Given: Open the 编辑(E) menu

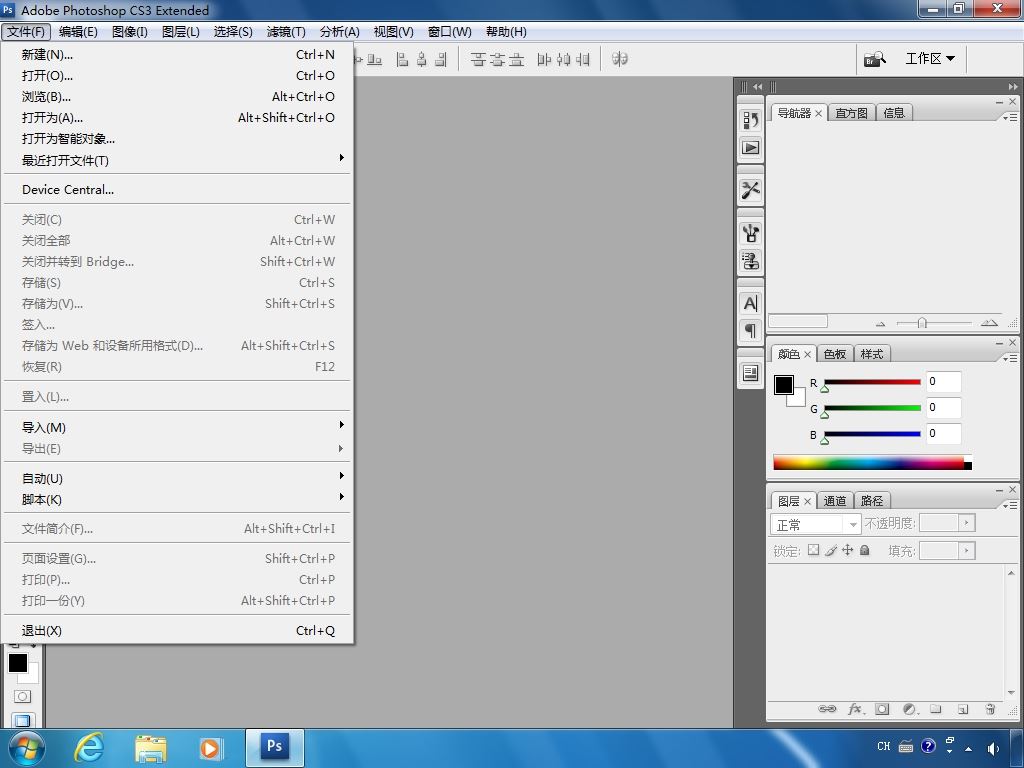Looking at the screenshot, I should pyautogui.click(x=78, y=31).
